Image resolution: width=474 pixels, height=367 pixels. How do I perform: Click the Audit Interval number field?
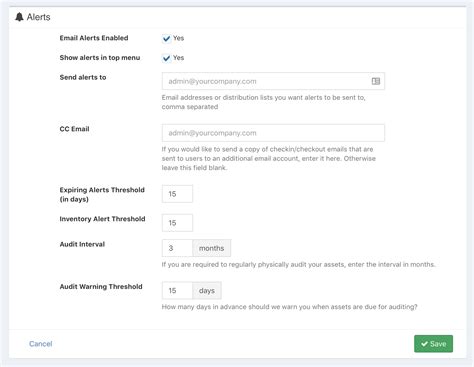[x=177, y=248]
